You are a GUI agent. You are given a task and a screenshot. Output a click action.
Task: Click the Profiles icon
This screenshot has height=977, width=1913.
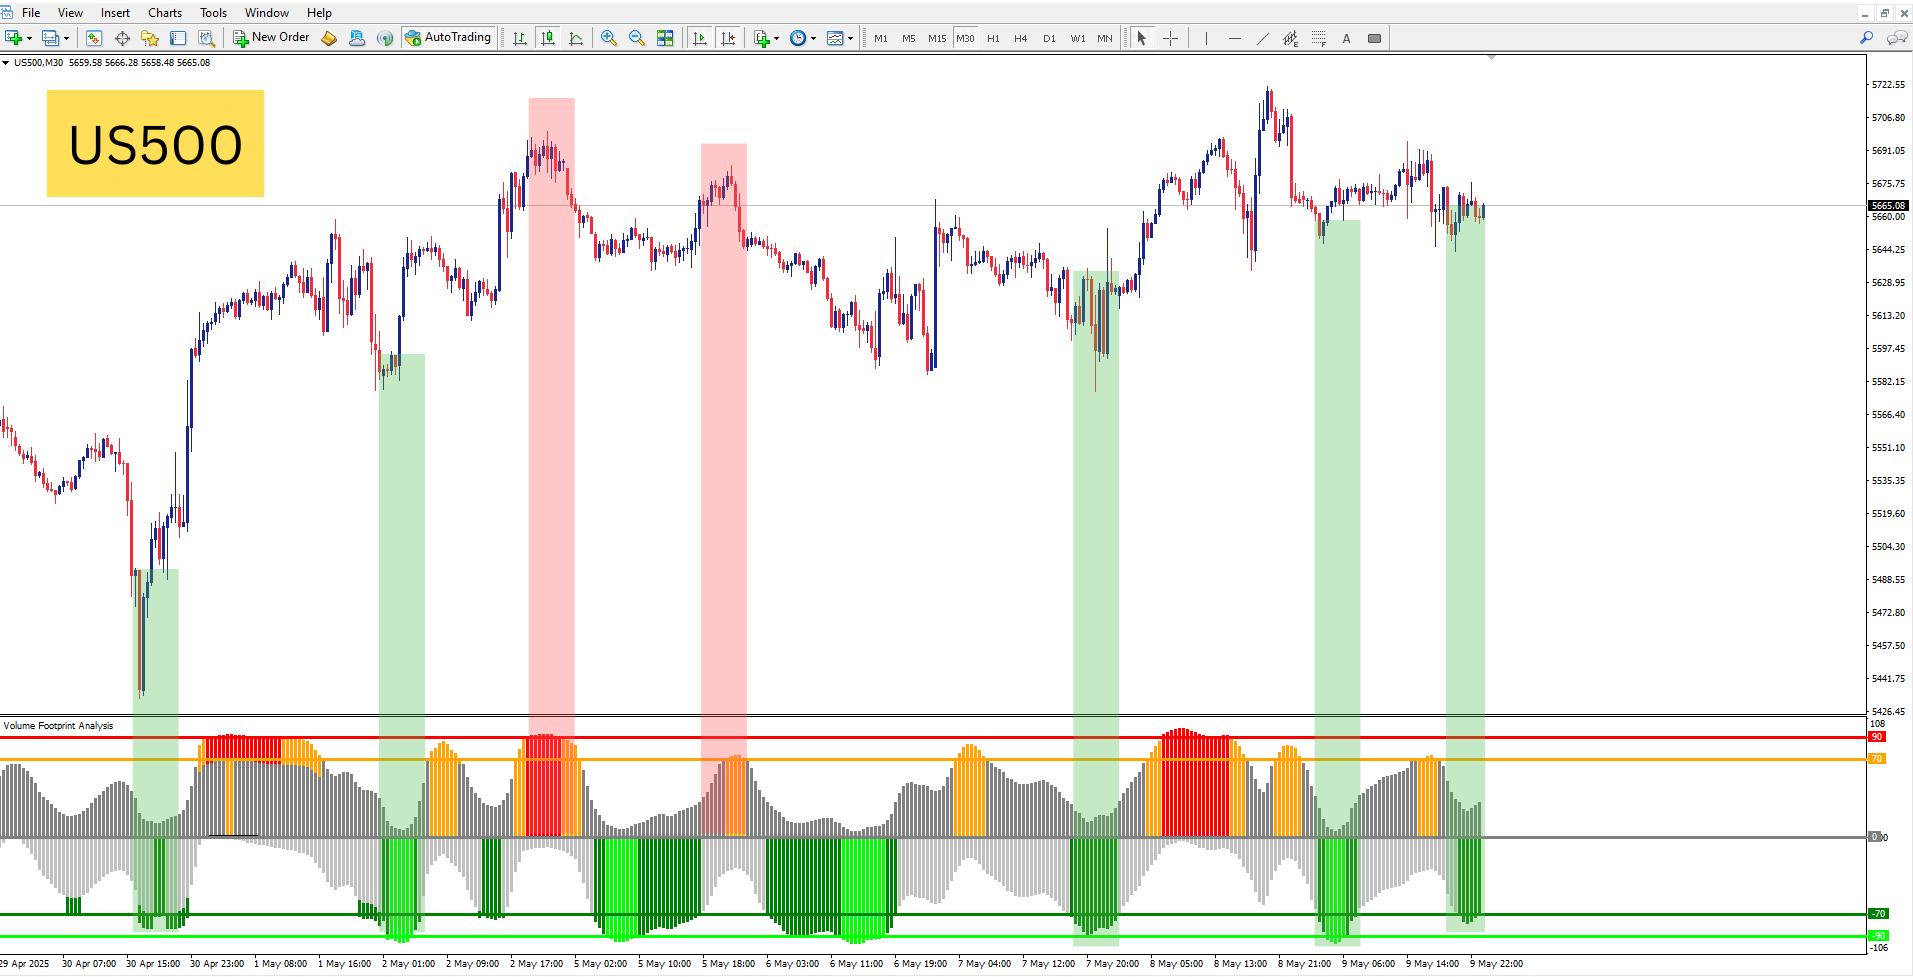click(x=51, y=38)
